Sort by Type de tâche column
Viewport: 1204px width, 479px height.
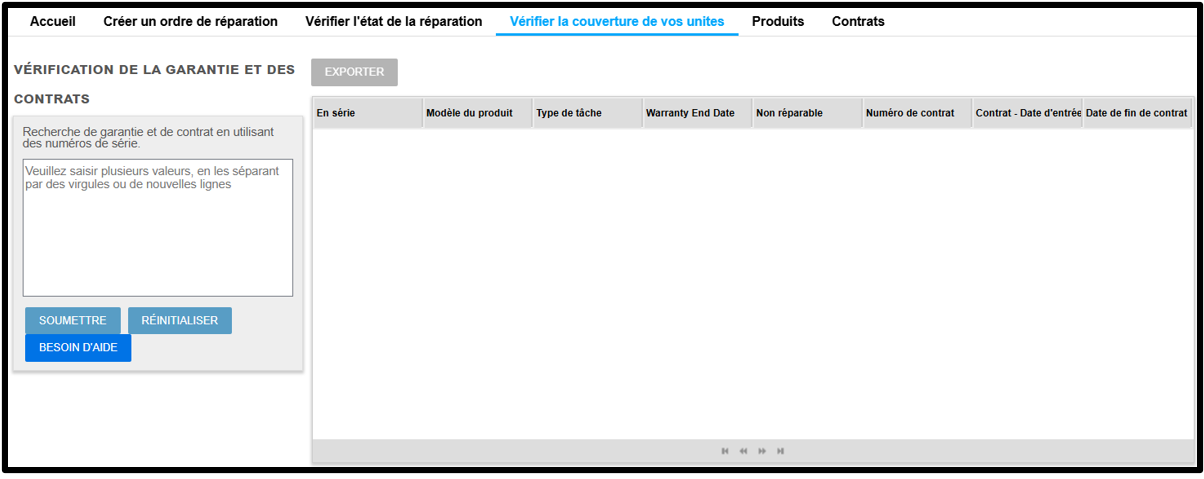click(x=587, y=113)
